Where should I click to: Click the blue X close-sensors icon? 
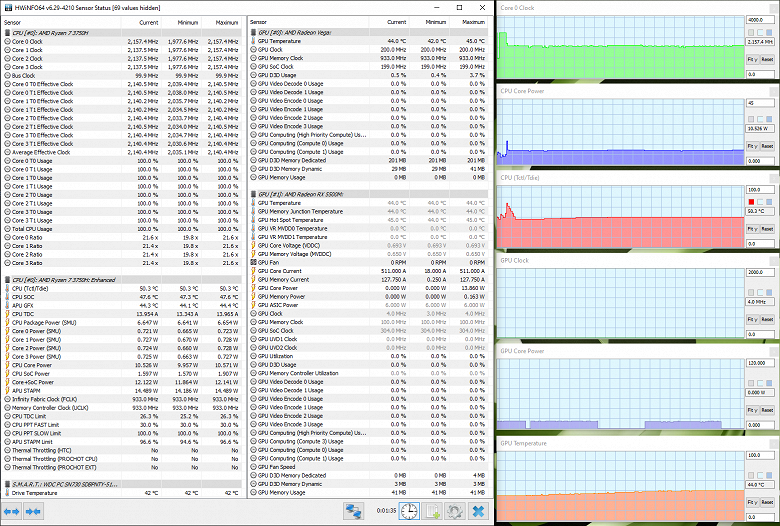coord(478,511)
